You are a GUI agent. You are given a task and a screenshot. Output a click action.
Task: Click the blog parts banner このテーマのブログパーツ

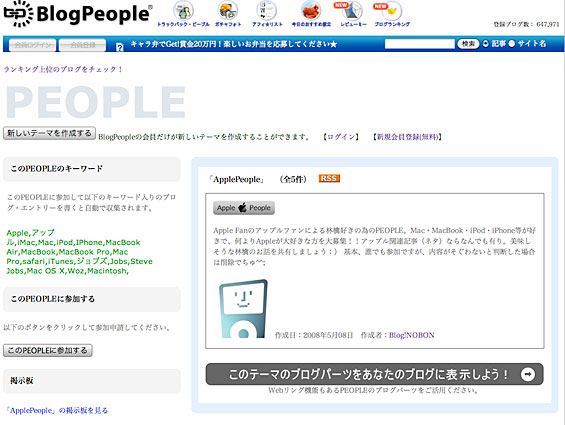click(x=374, y=374)
